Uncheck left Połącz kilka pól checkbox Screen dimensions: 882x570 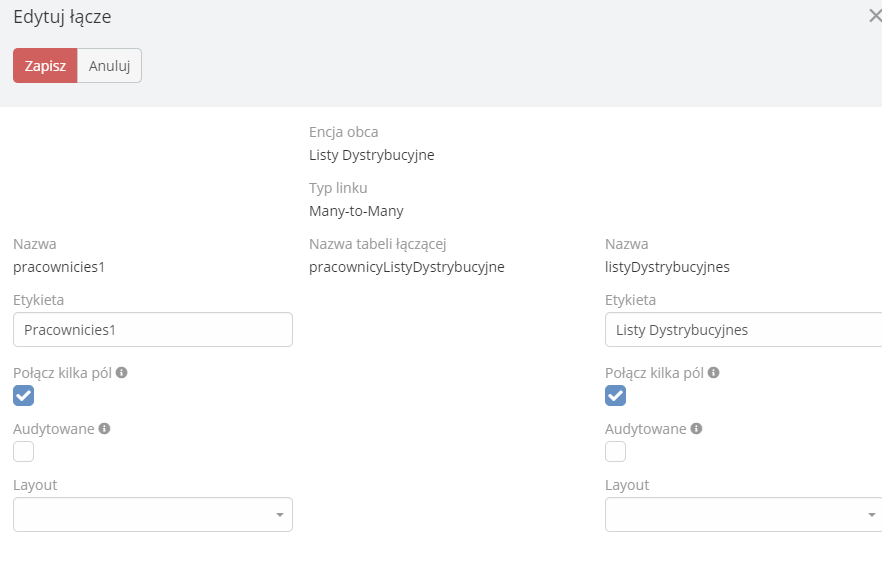tap(24, 396)
